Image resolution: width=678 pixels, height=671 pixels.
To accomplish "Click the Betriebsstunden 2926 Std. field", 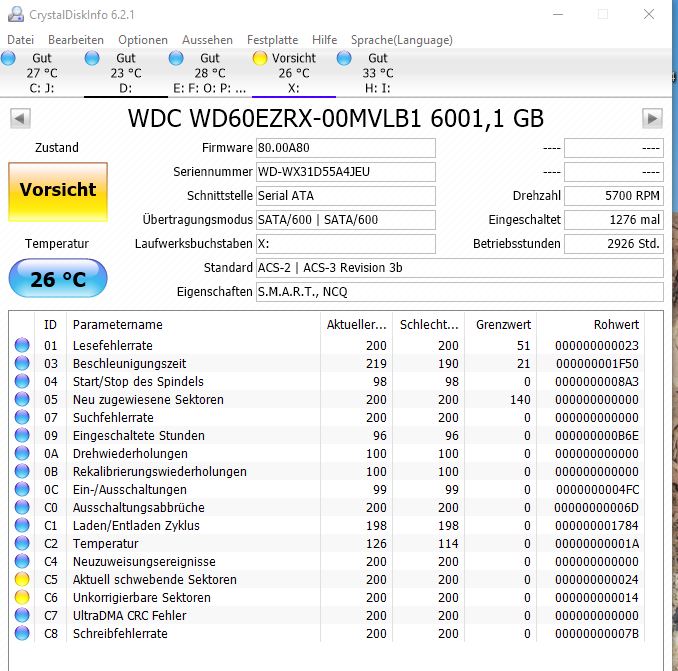I will point(614,244).
